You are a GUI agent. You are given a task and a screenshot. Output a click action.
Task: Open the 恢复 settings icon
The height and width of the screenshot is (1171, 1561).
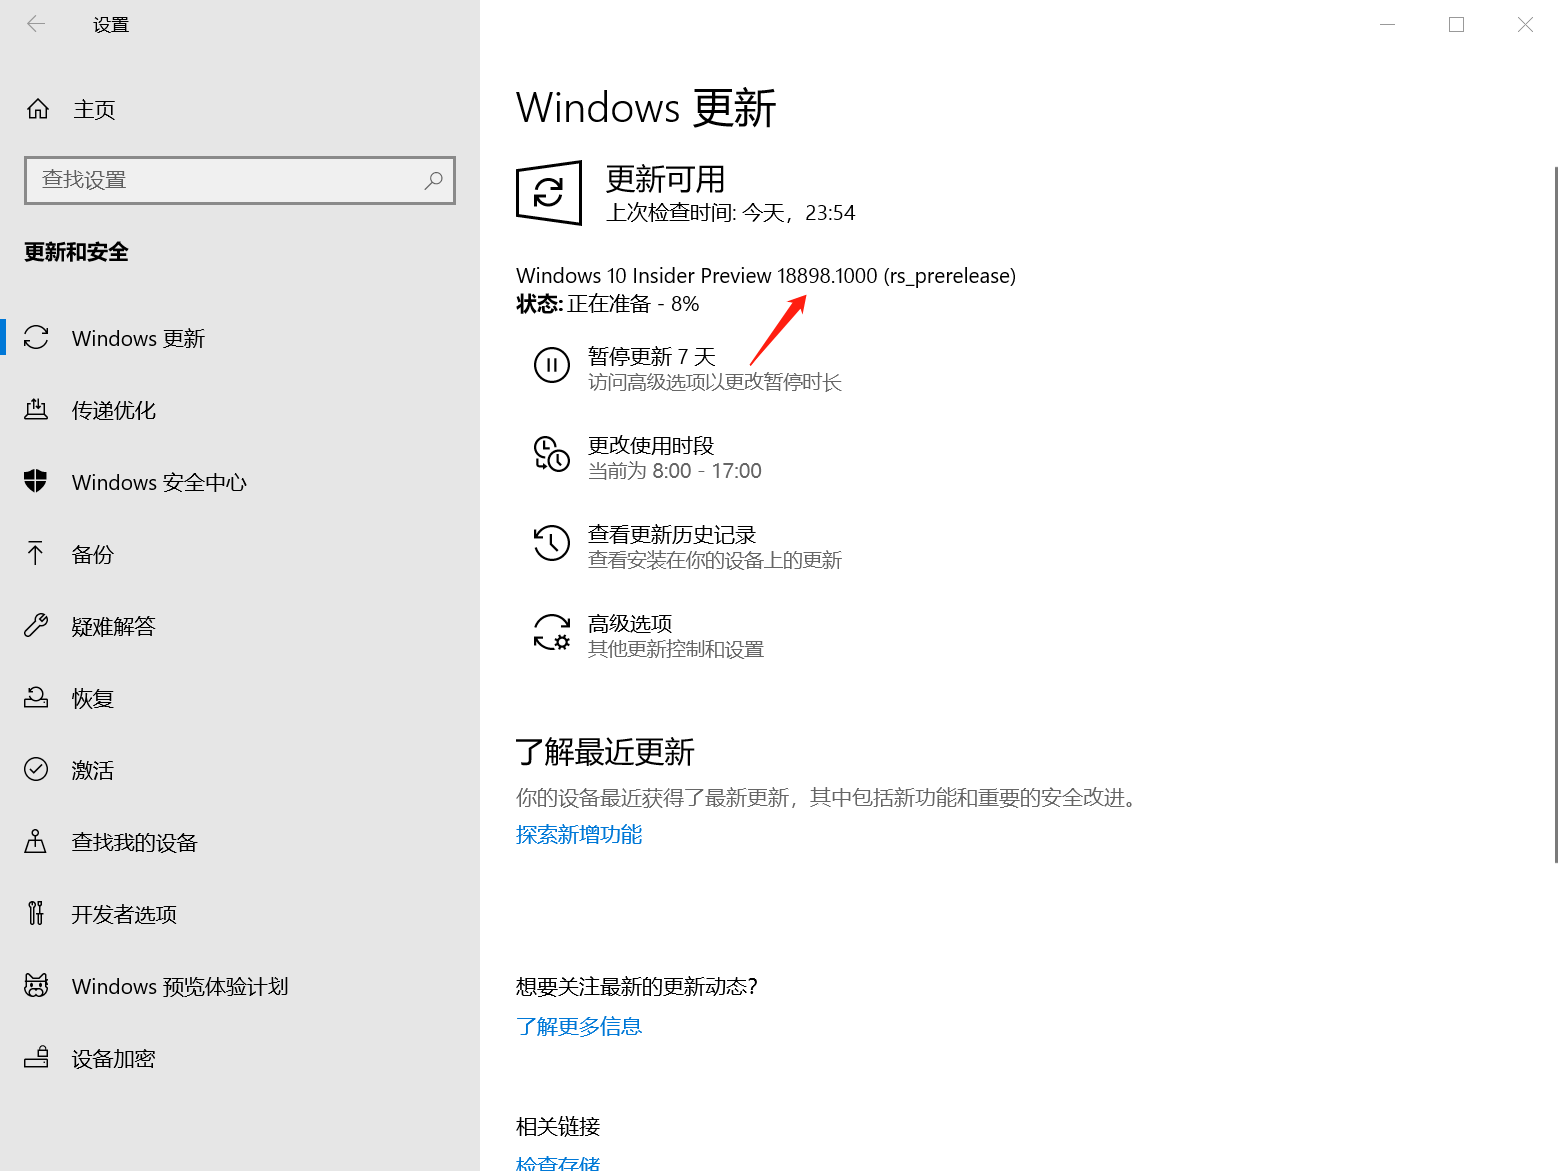[x=36, y=698]
